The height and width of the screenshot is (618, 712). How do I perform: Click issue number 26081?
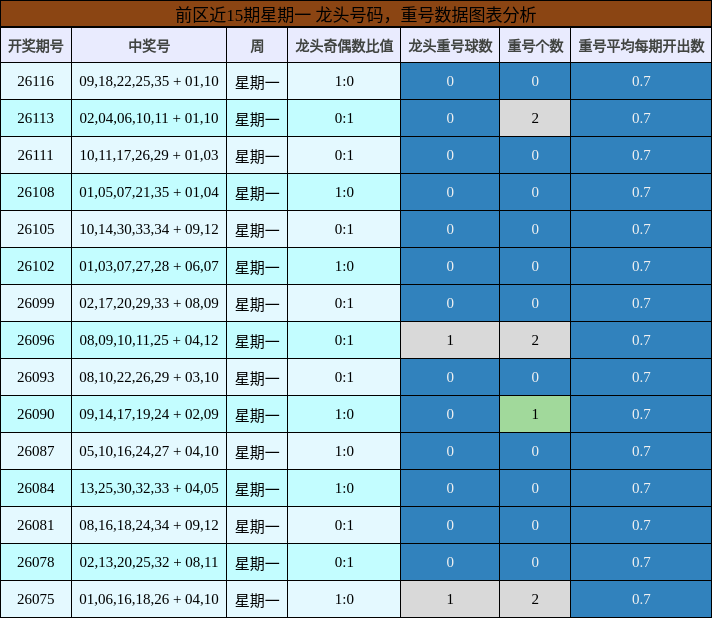click(36, 525)
